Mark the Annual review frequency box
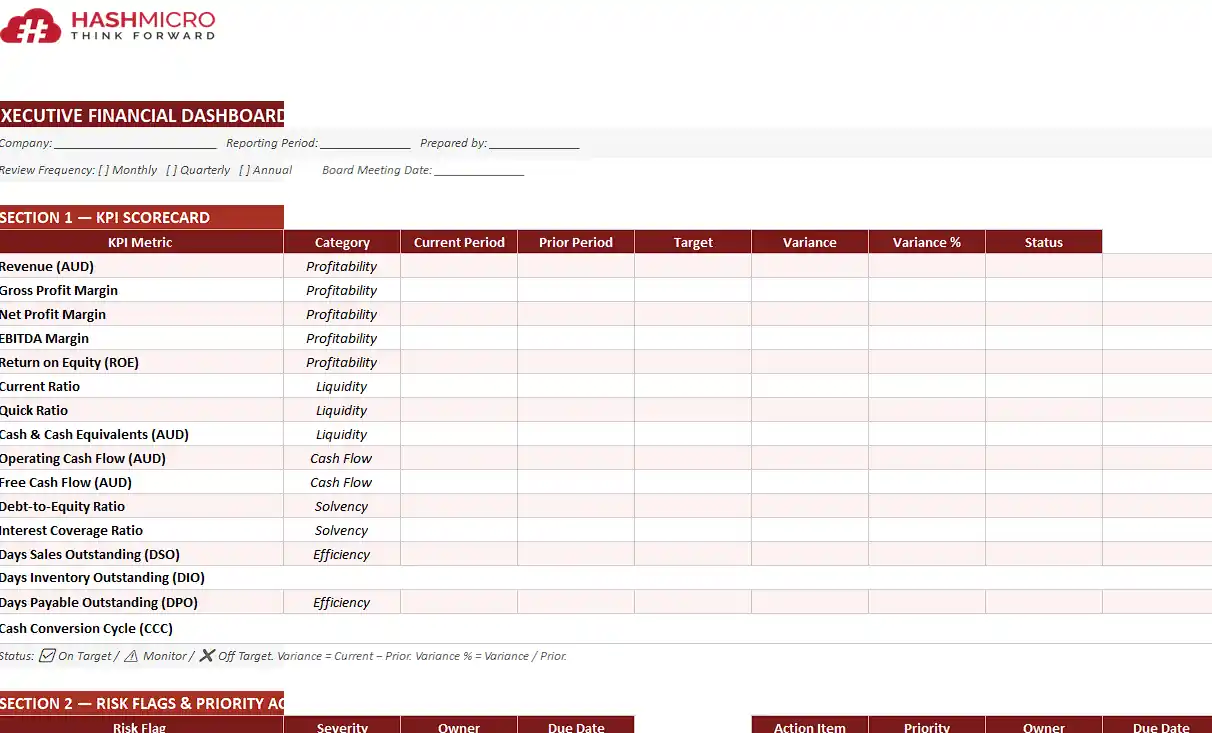The width and height of the screenshot is (1212, 733). (x=245, y=170)
